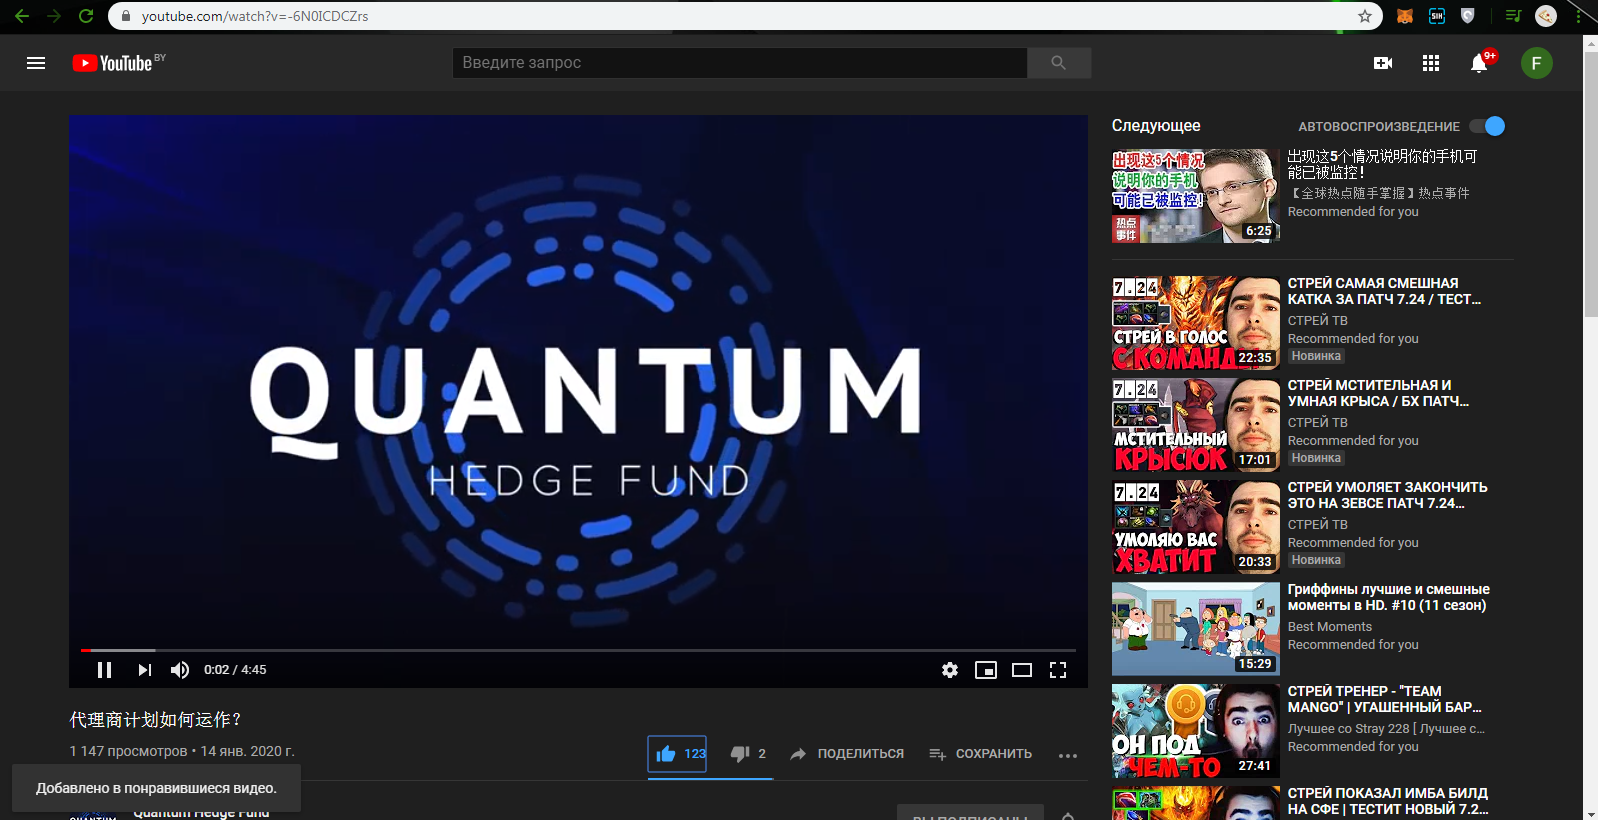Click the Добавлено в понравившиеся видео notification
Image resolution: width=1598 pixels, height=820 pixels.
coord(156,788)
